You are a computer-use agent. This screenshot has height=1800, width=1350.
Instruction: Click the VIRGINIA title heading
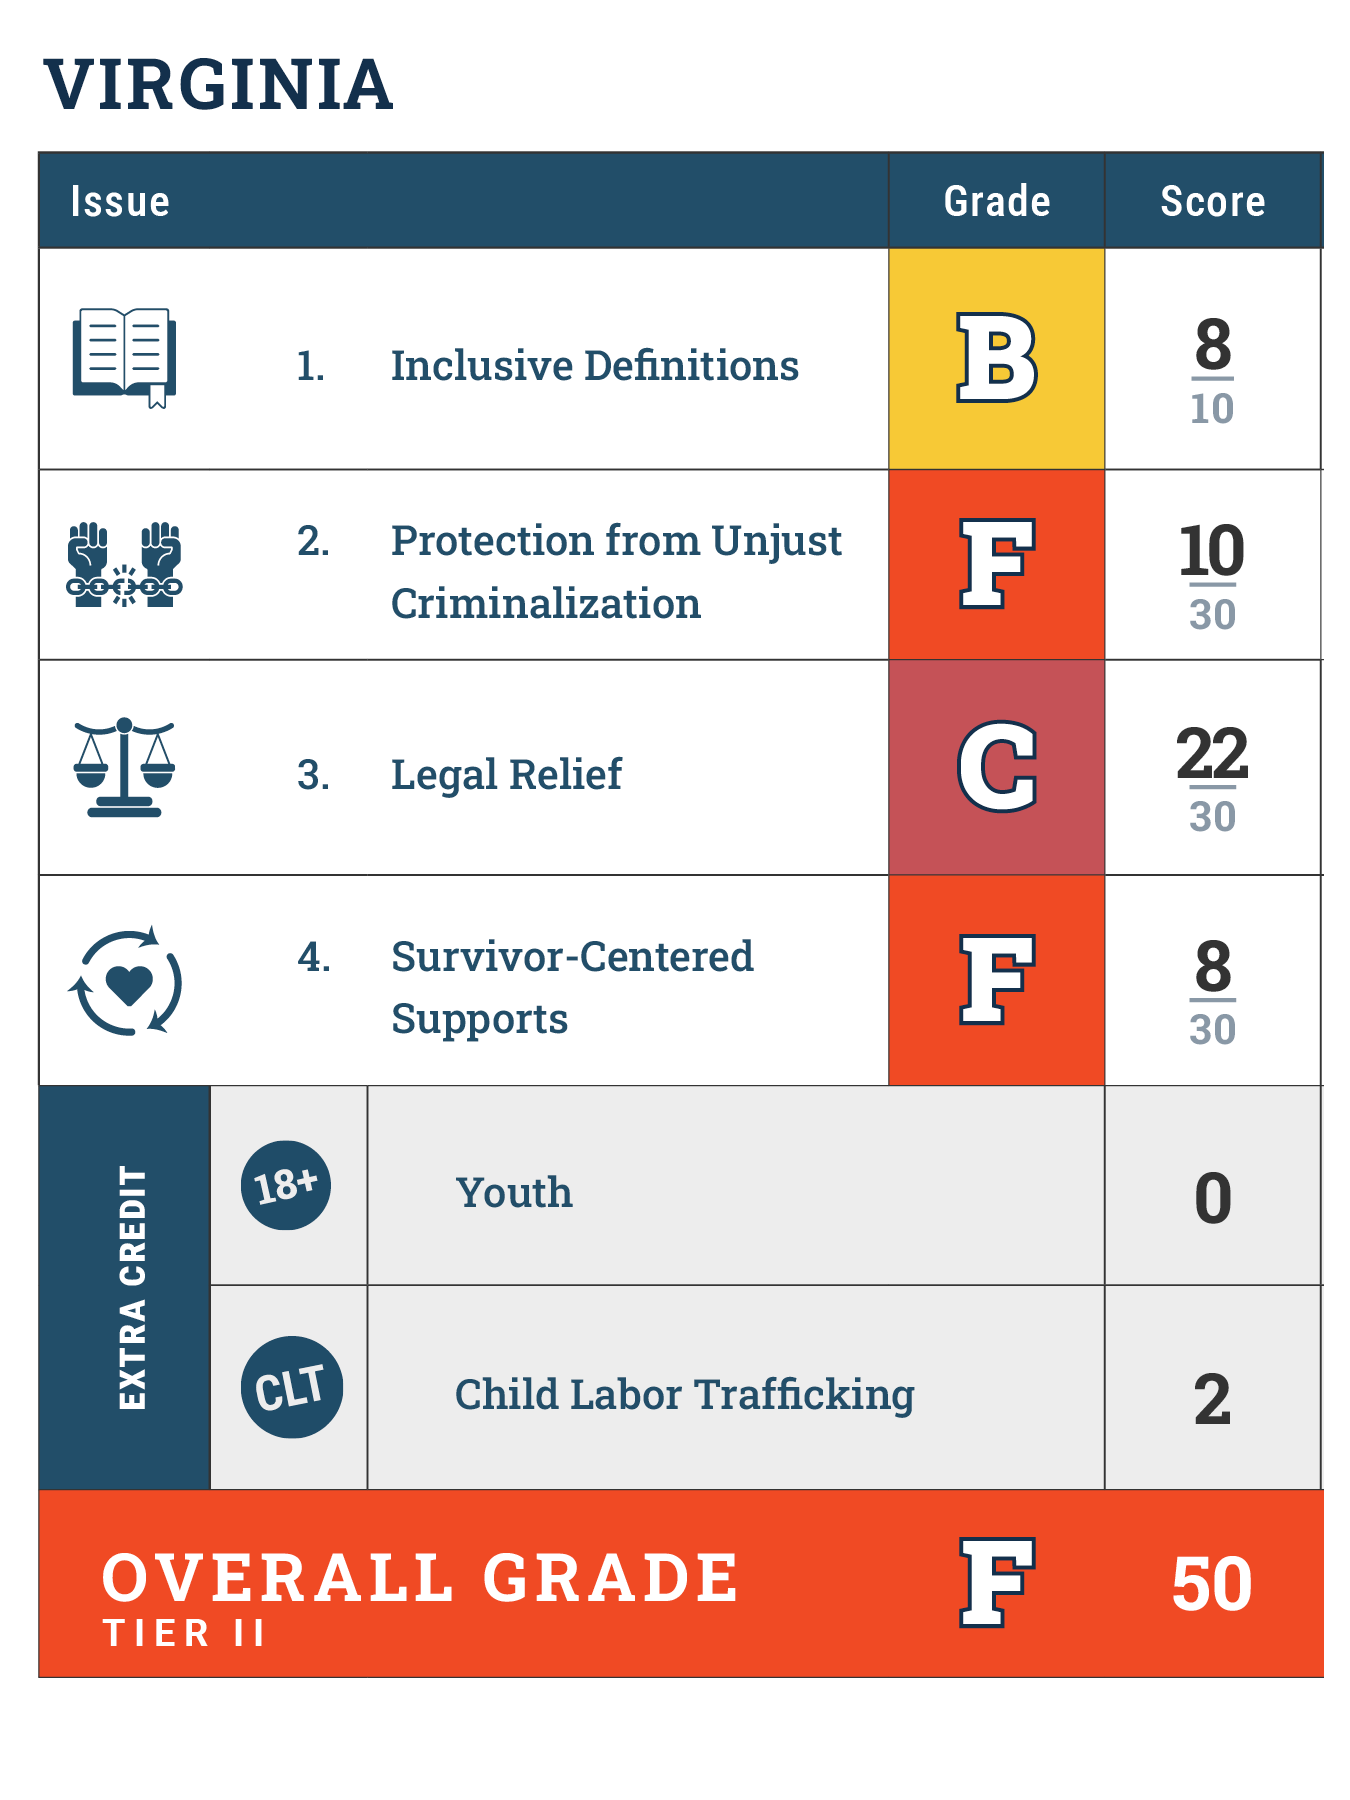tap(219, 85)
